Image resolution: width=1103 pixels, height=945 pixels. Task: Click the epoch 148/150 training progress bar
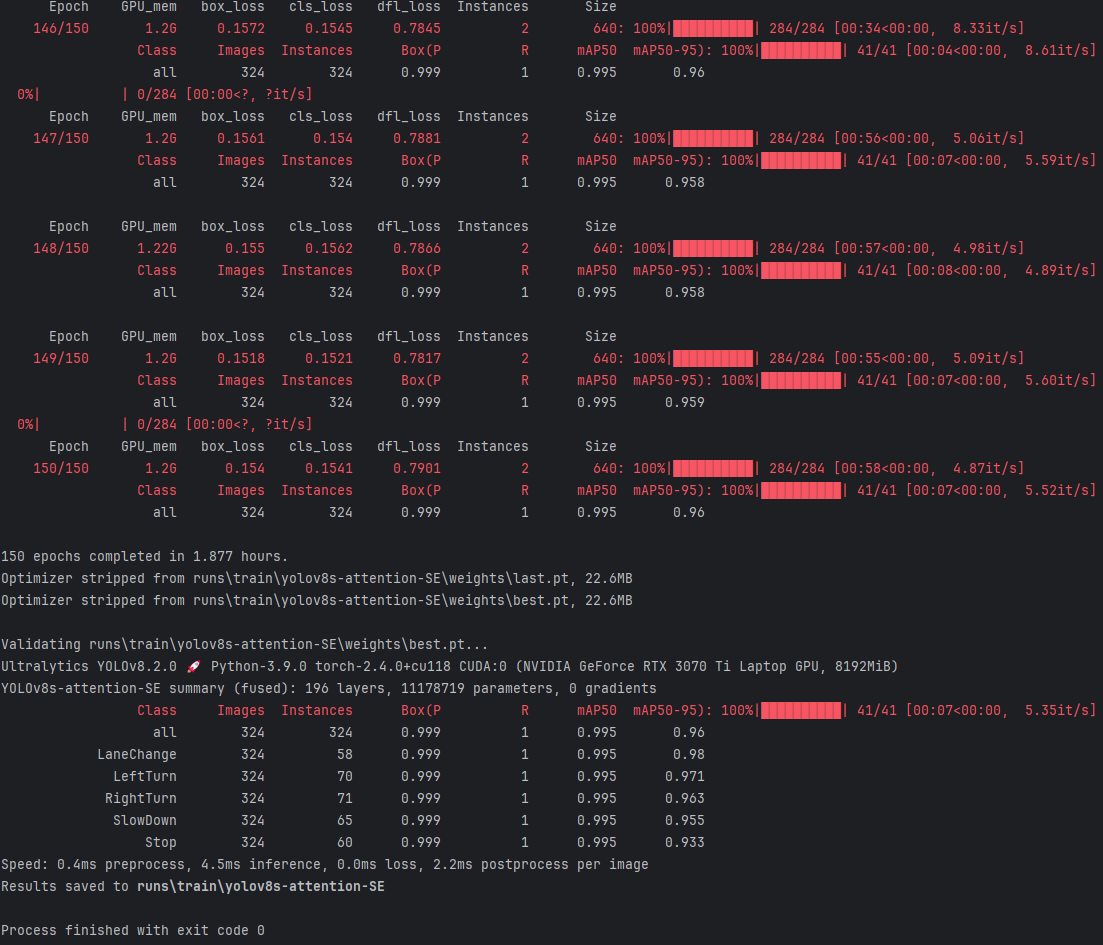[x=713, y=248]
